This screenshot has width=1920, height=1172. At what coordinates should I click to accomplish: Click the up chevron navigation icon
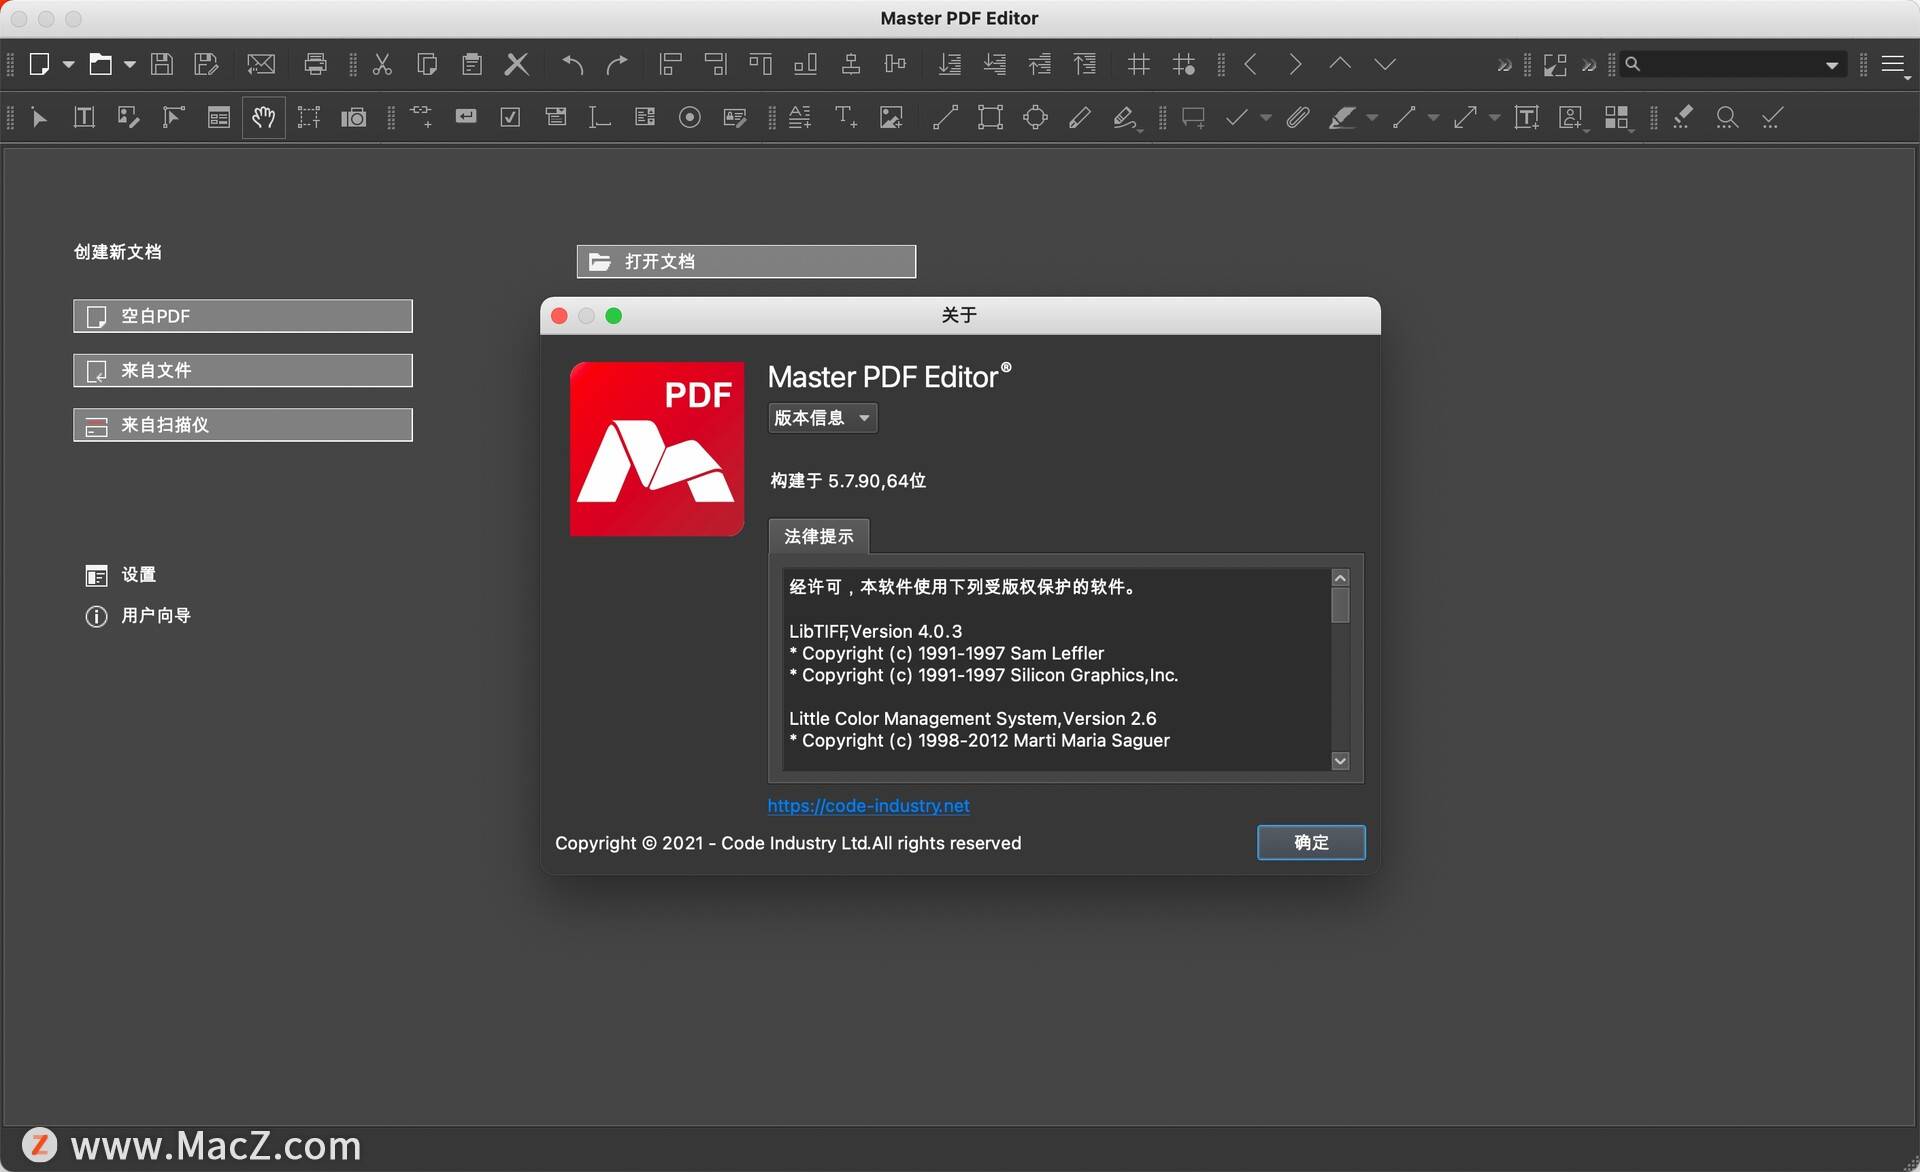(1340, 64)
